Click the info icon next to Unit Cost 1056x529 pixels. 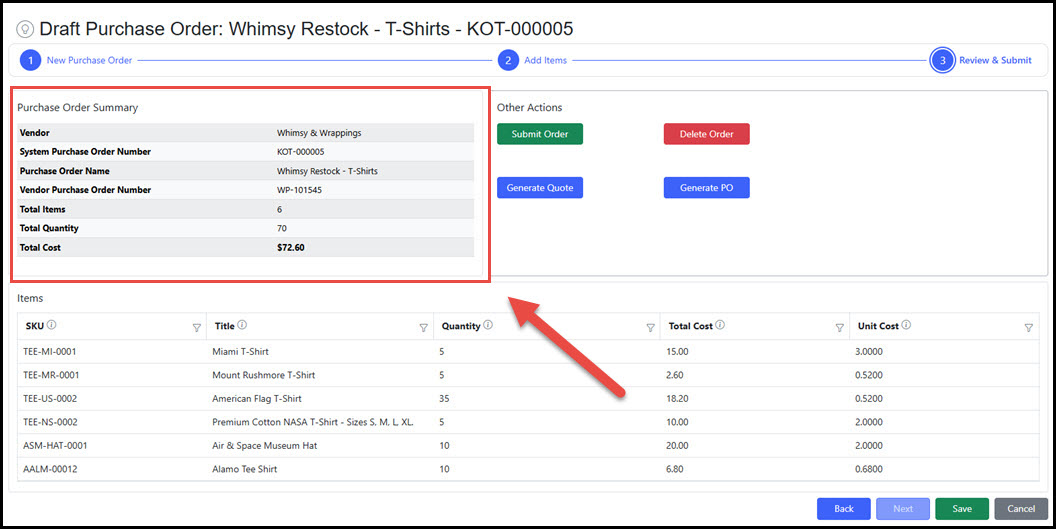[906, 325]
